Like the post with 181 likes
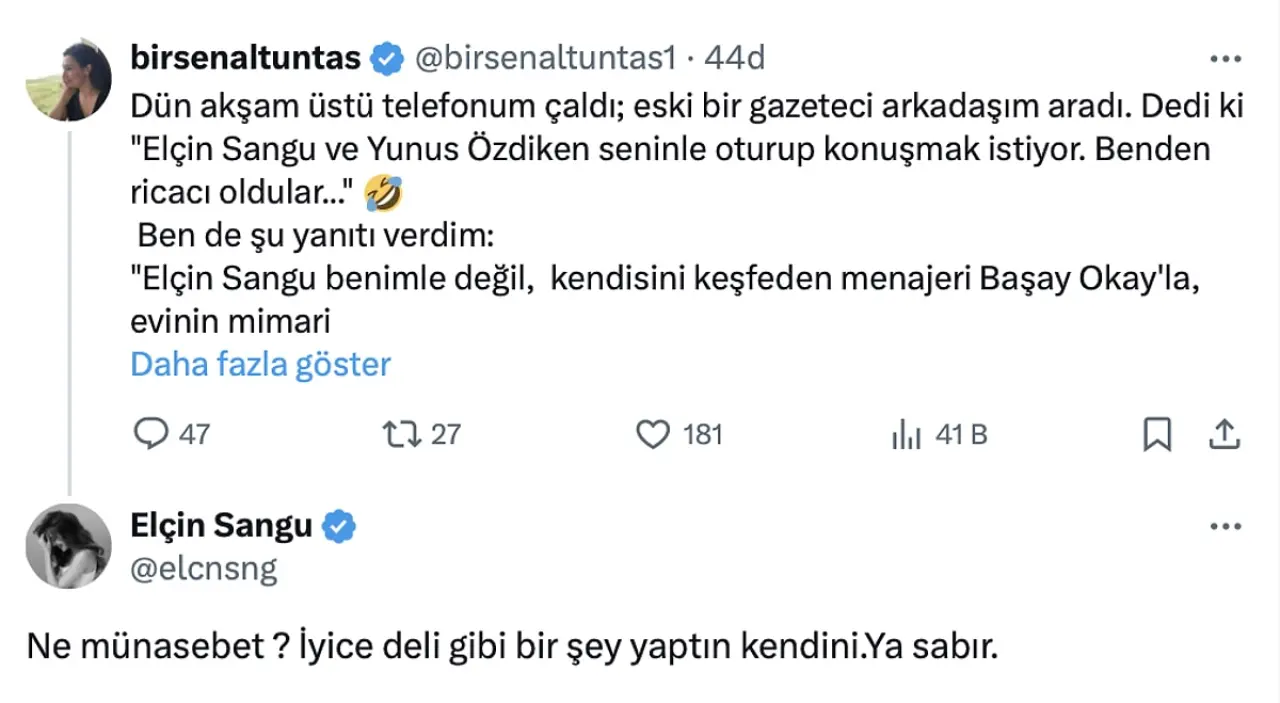 653,434
